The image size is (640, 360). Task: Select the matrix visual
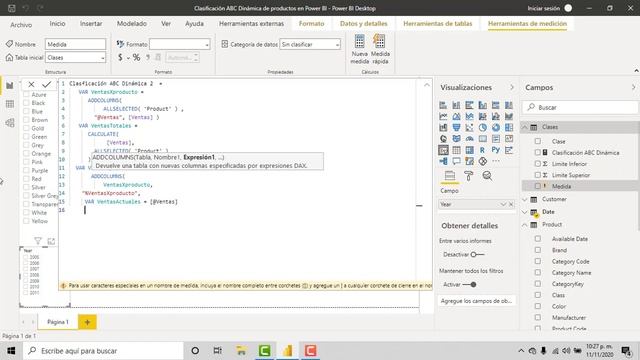tap(469, 150)
